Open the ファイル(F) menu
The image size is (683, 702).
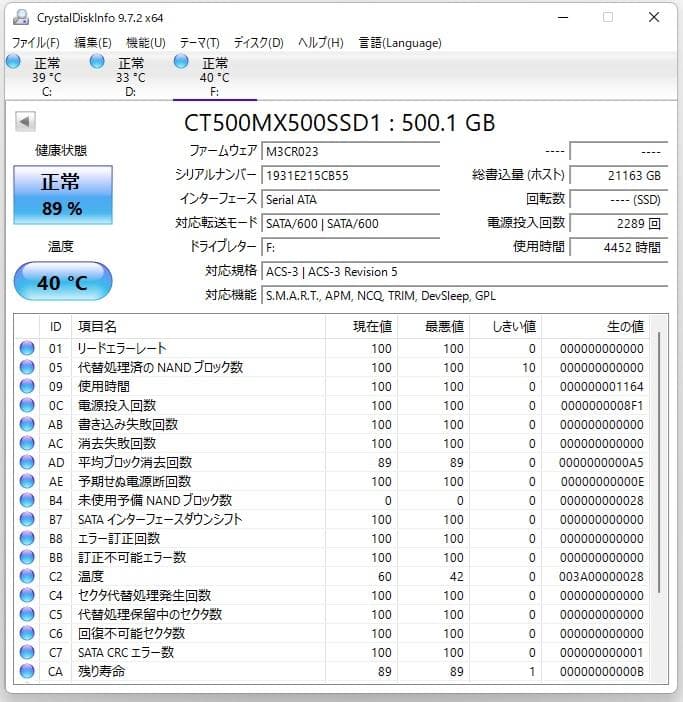pyautogui.click(x=36, y=43)
